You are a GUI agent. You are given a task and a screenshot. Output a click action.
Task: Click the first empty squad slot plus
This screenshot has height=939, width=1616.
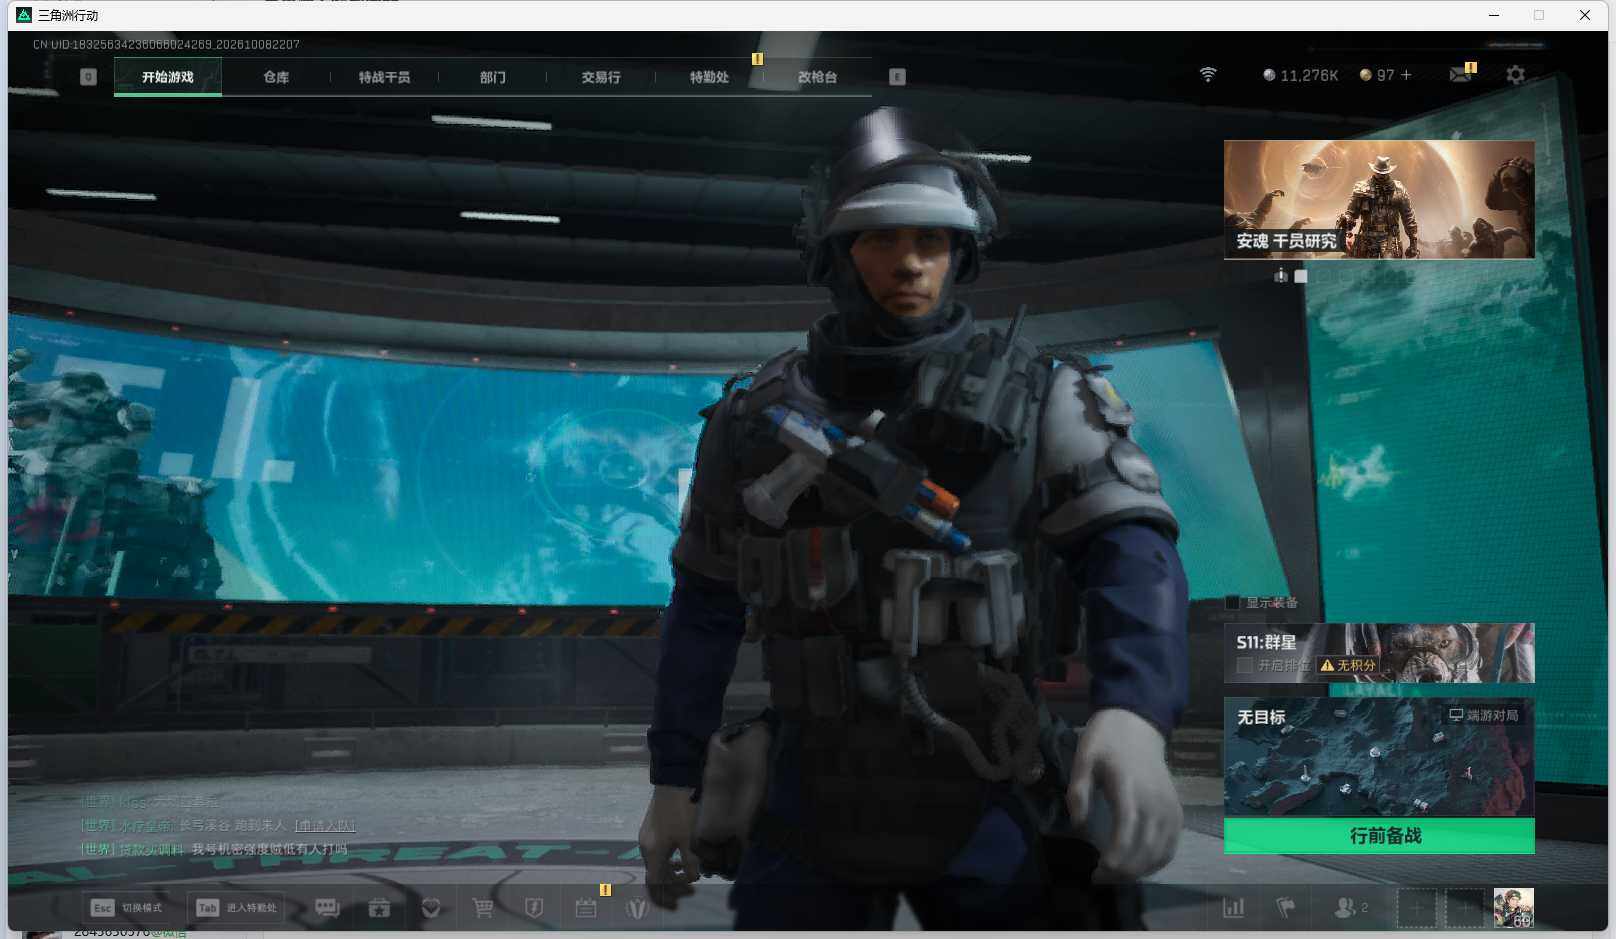click(x=1416, y=908)
